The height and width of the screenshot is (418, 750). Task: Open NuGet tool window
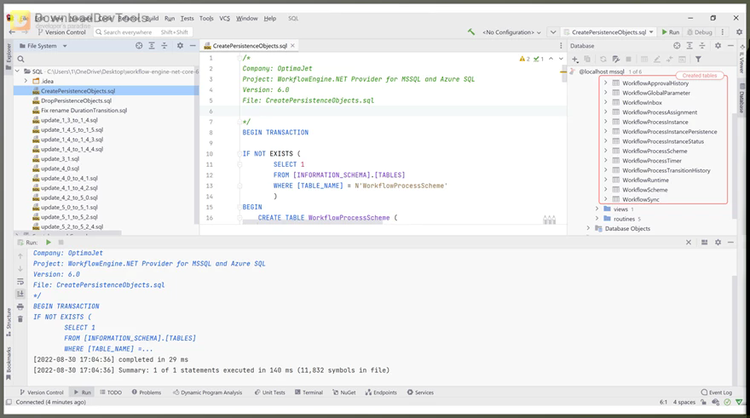[x=344, y=392]
